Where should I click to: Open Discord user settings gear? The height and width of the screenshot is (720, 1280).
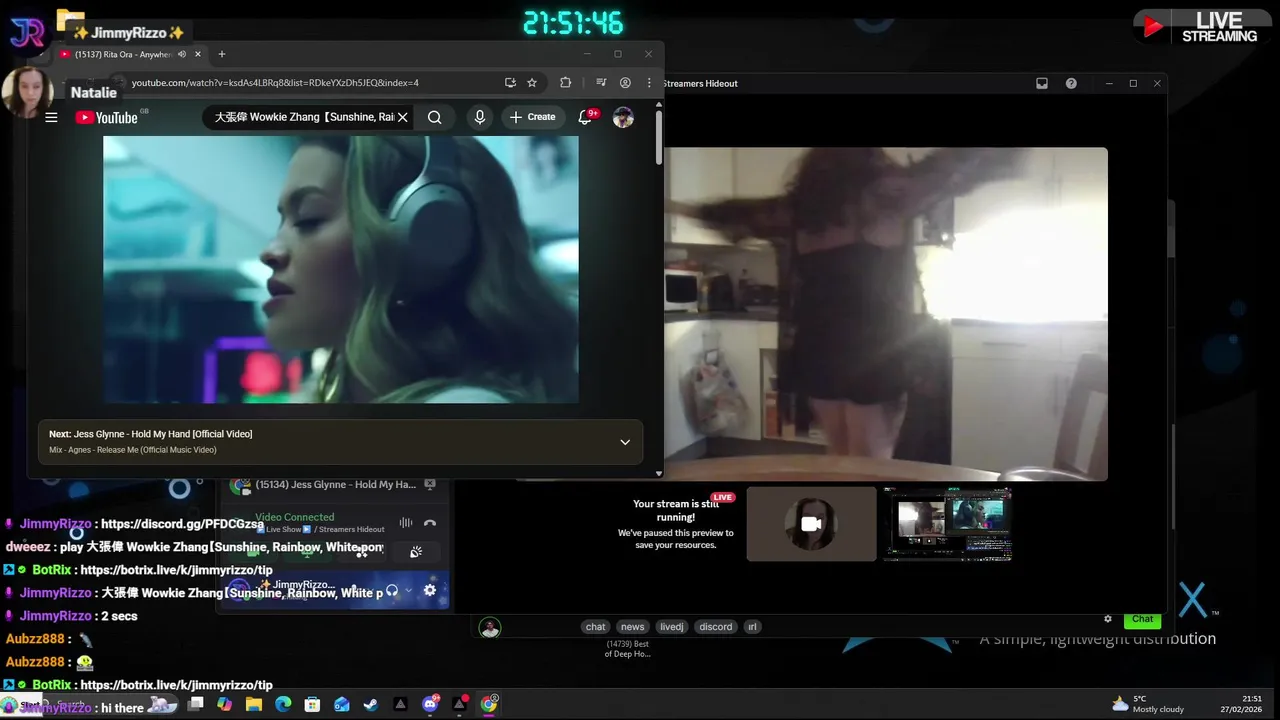coord(430,590)
